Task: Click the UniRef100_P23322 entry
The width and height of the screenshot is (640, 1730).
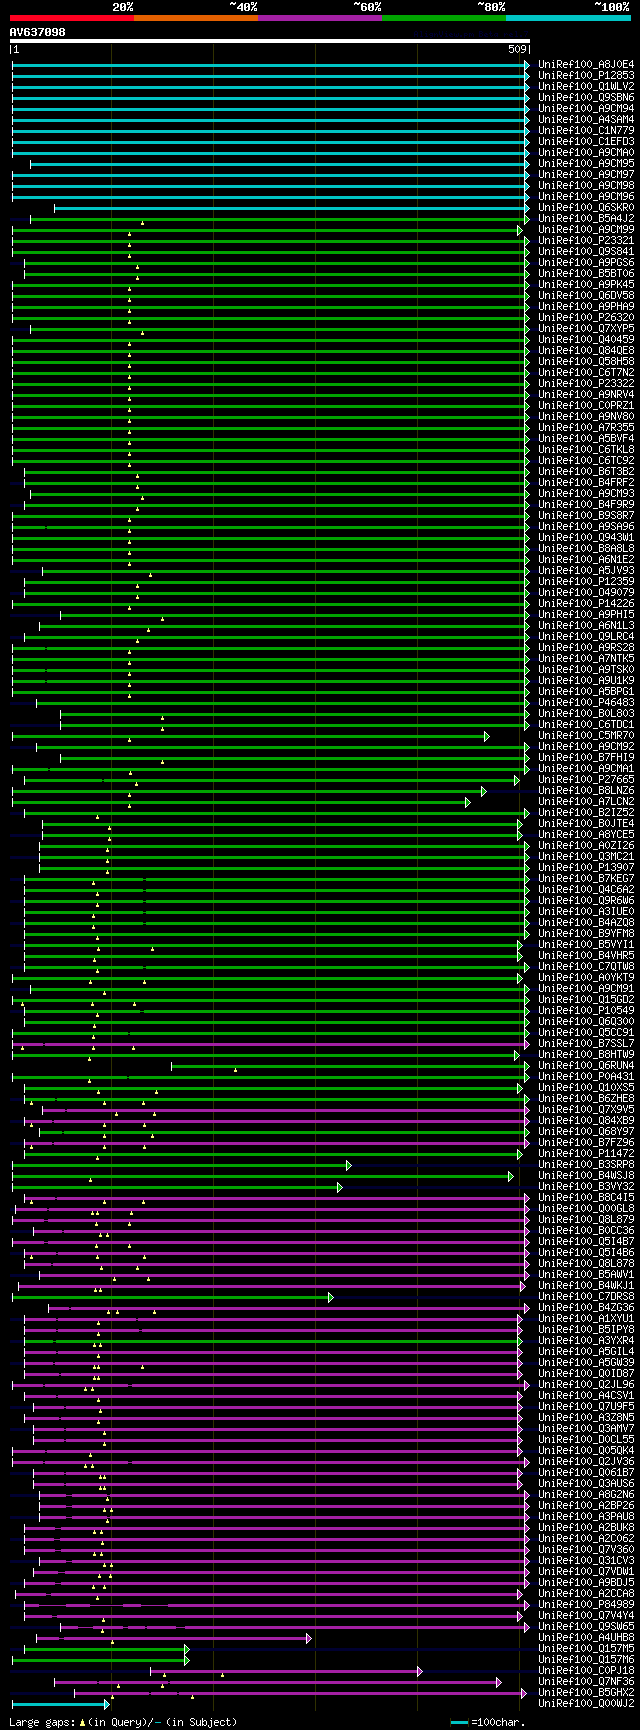Action: (x=586, y=384)
